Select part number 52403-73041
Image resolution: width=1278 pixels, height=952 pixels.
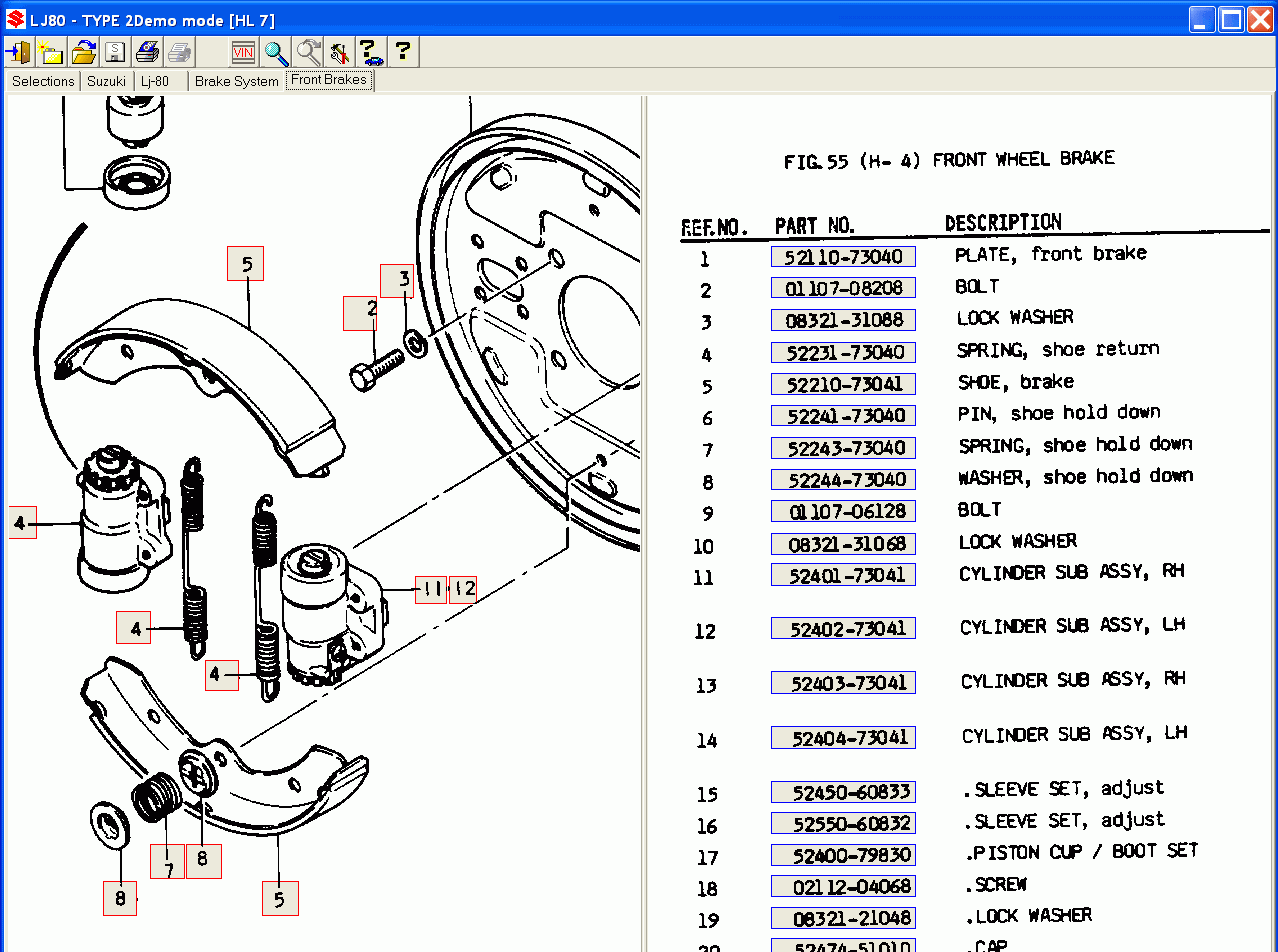click(843, 683)
